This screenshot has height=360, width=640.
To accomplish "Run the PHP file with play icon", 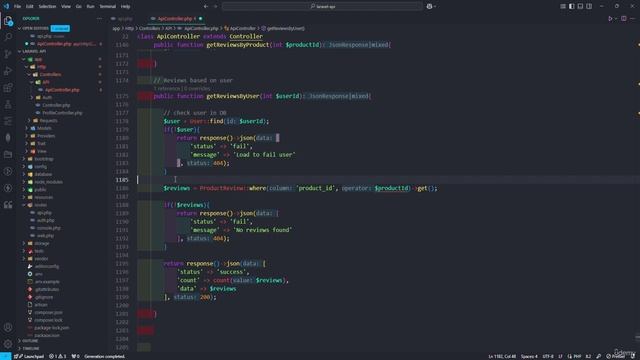I will [x=610, y=19].
